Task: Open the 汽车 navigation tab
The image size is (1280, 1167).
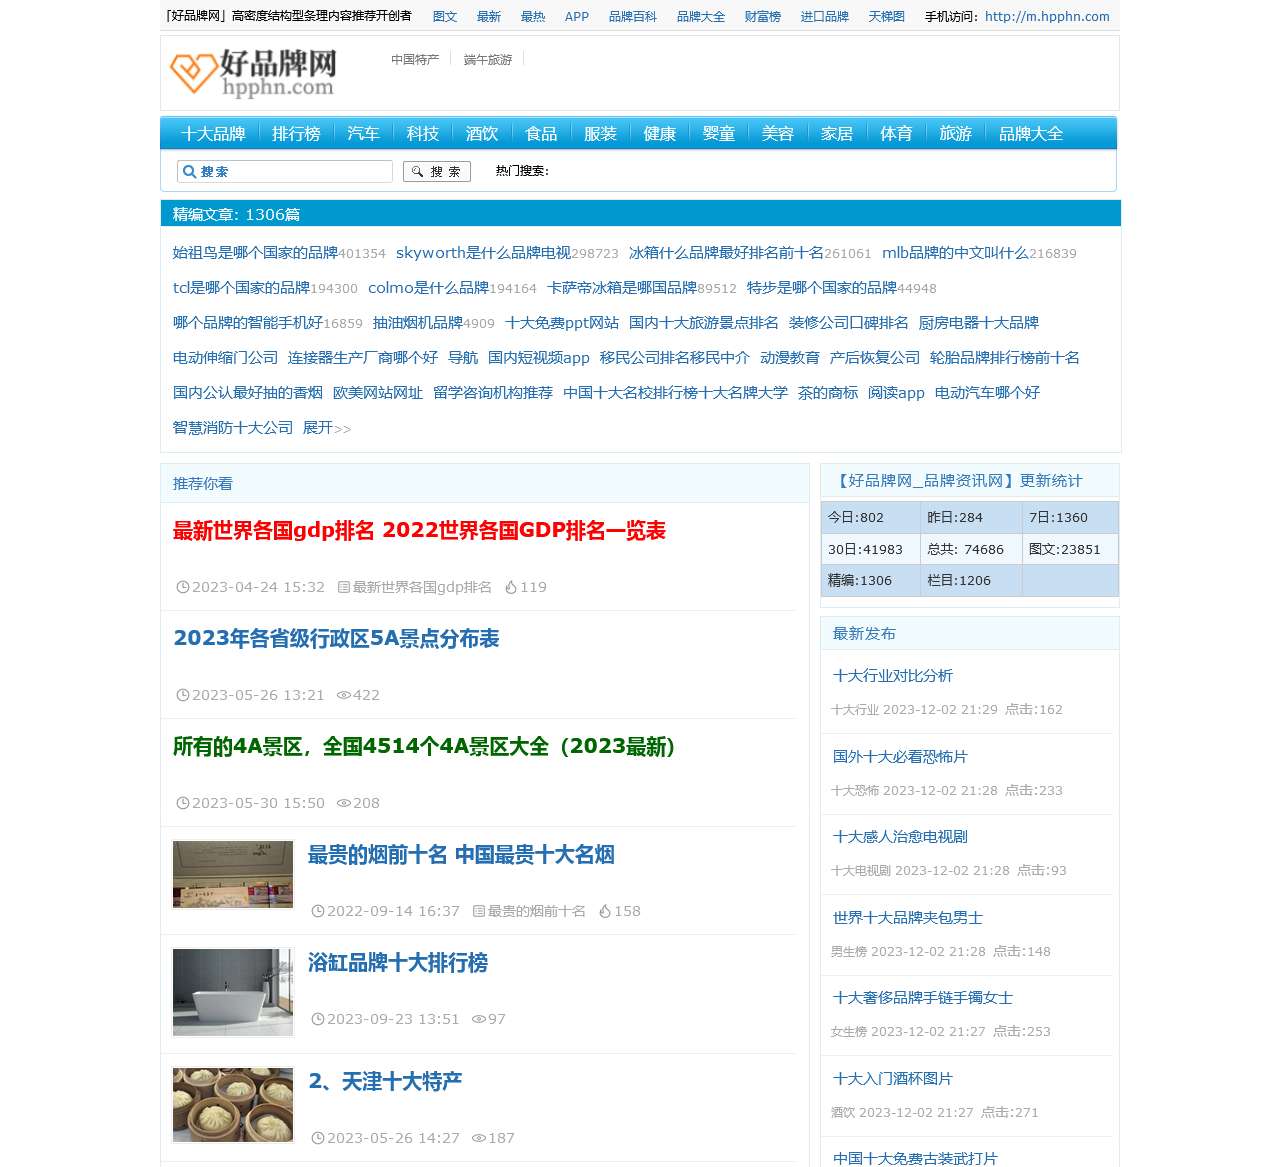Action: pos(362,133)
